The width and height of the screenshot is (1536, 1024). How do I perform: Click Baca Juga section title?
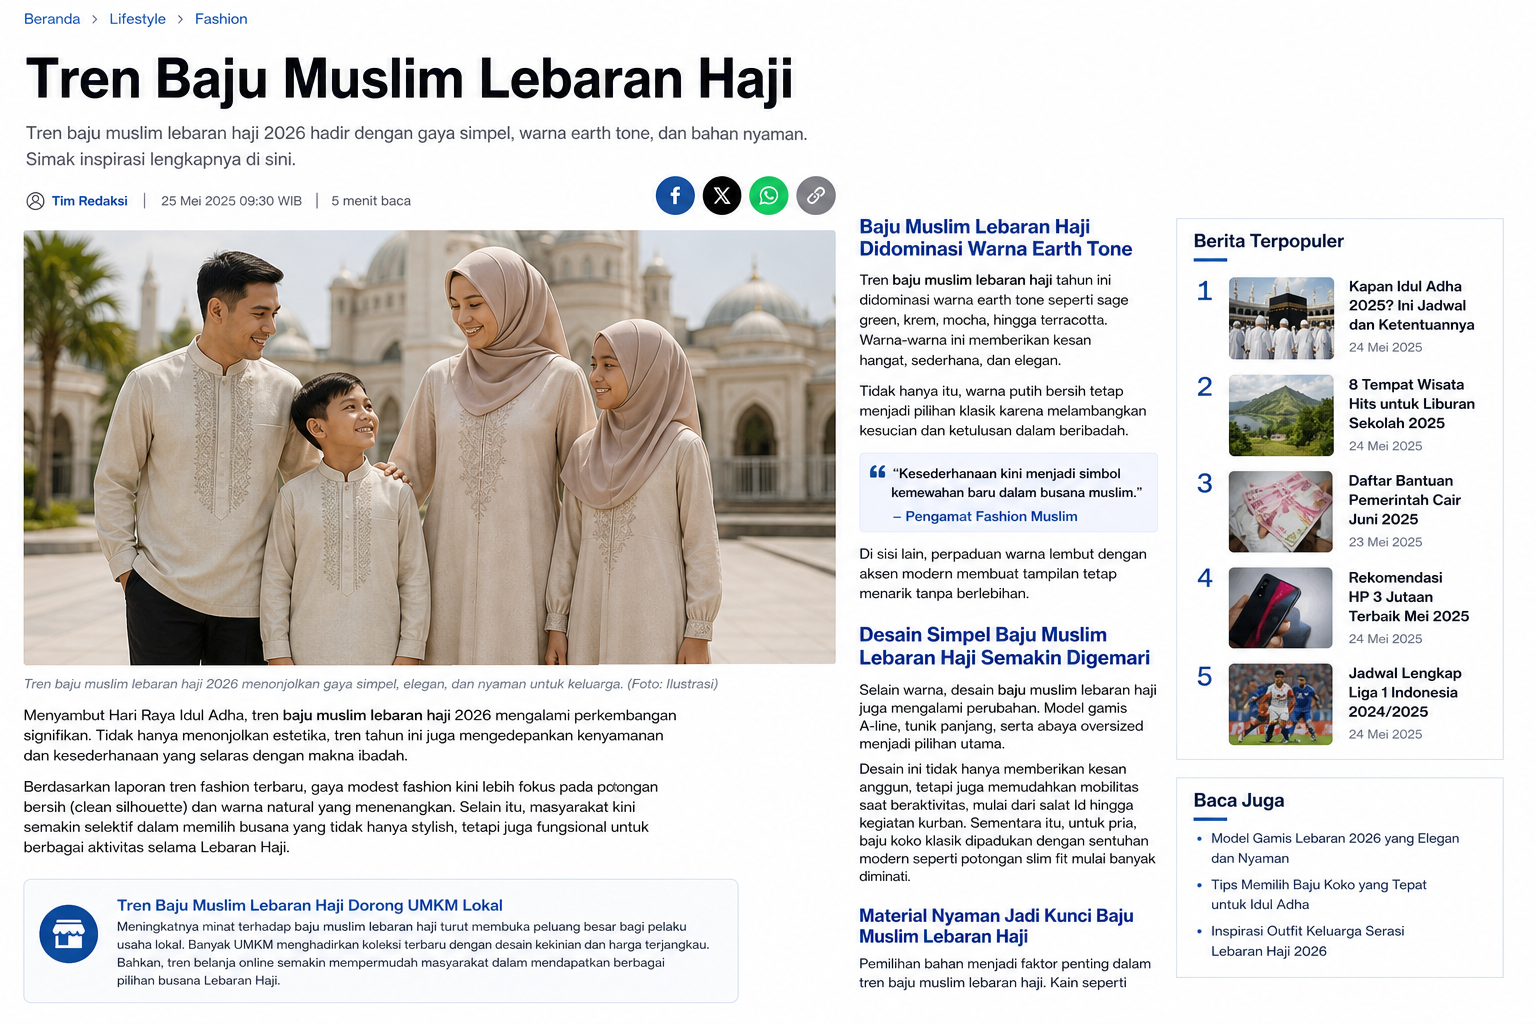tap(1239, 800)
